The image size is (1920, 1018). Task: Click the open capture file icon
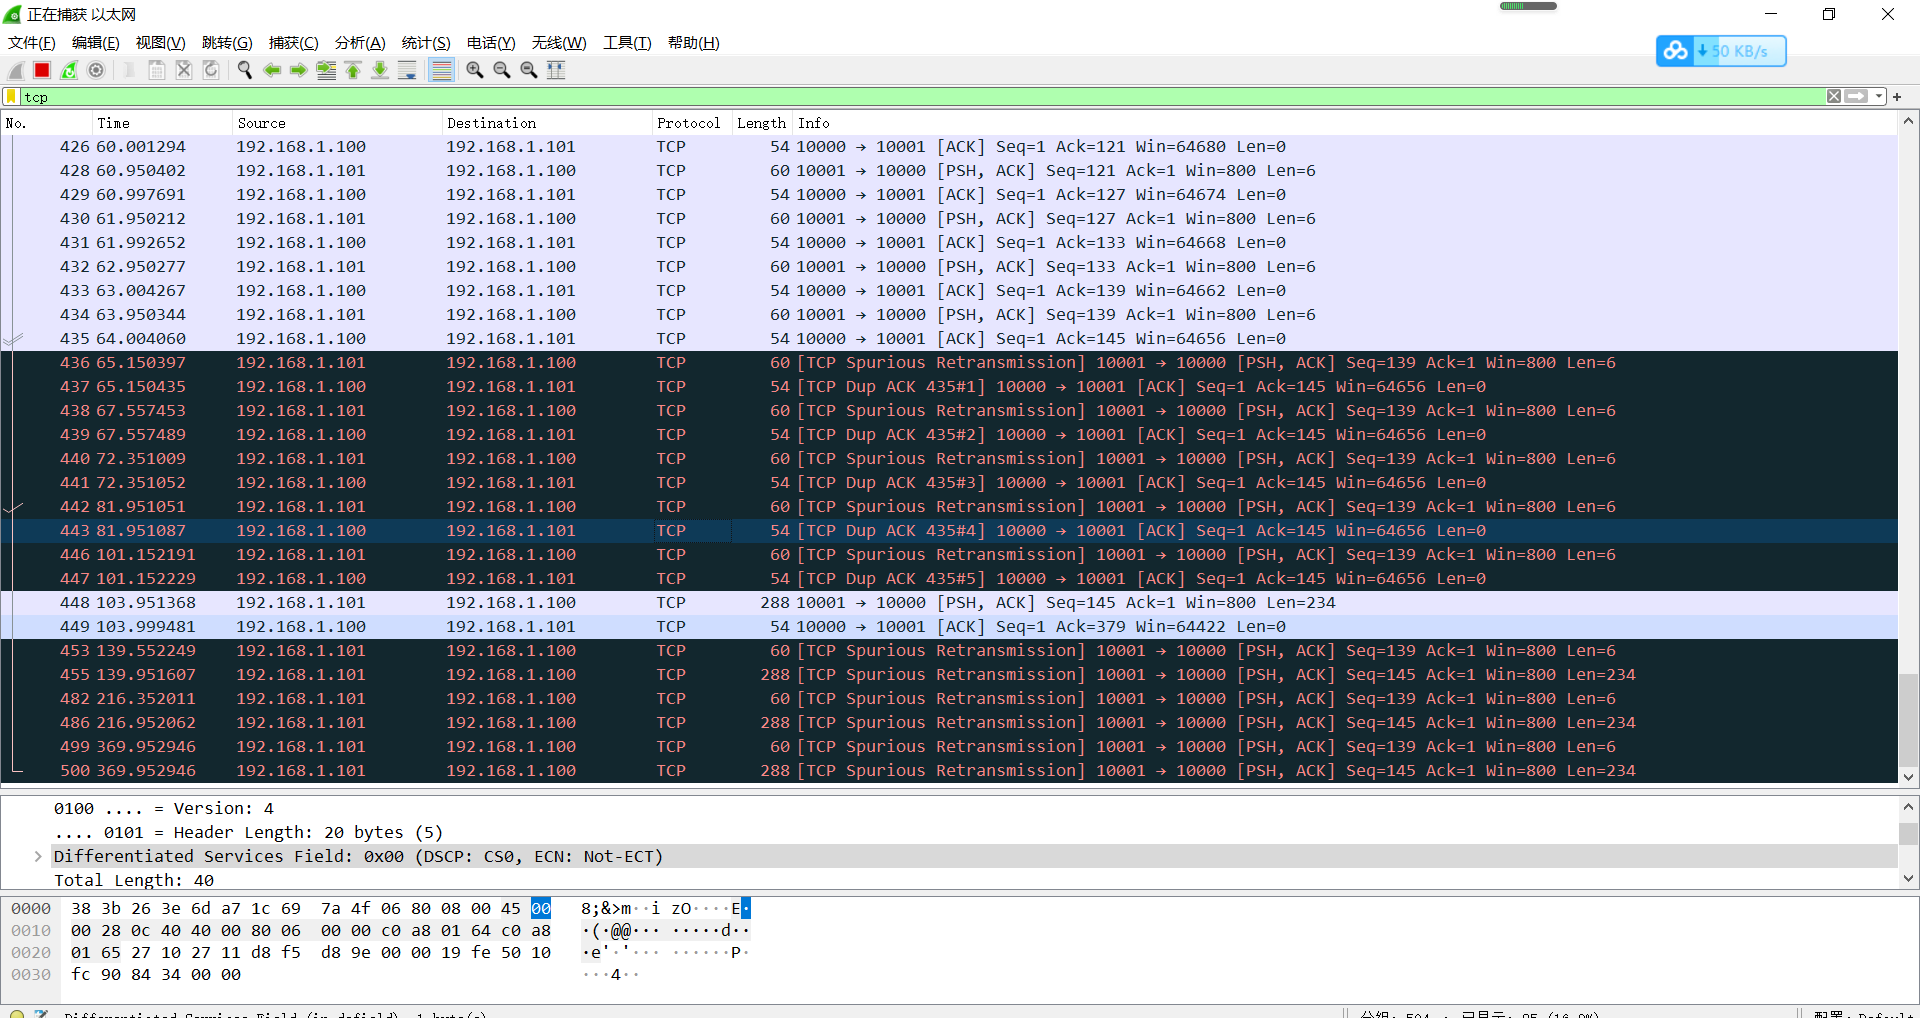(129, 70)
